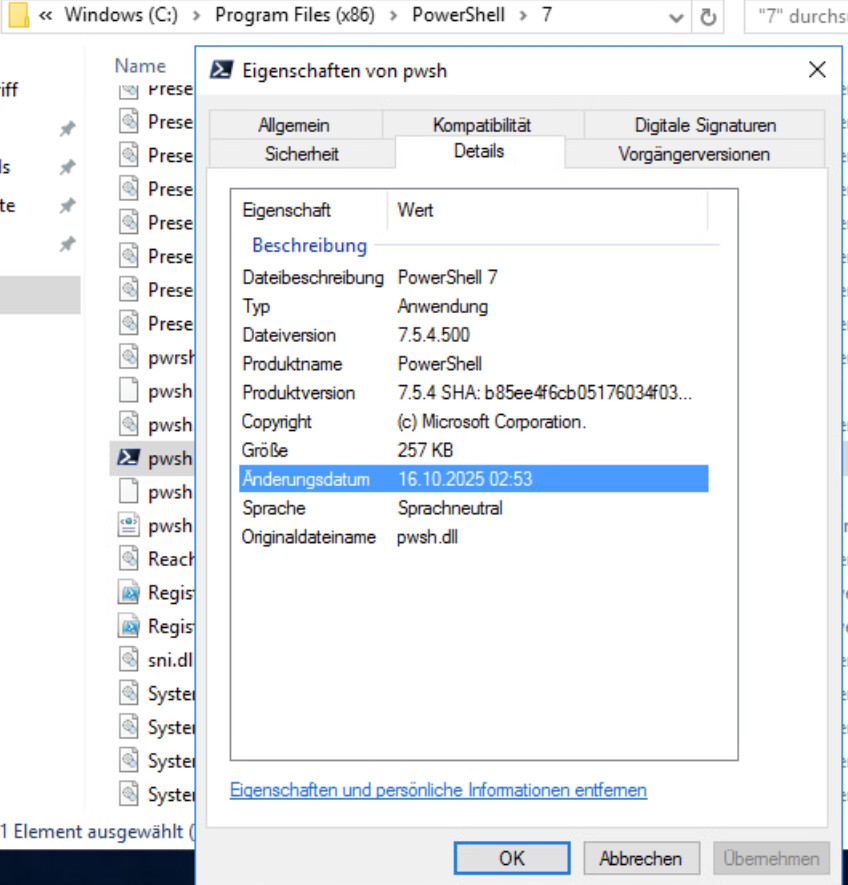Switch to the Allgemein tab
848x885 pixels.
click(293, 125)
